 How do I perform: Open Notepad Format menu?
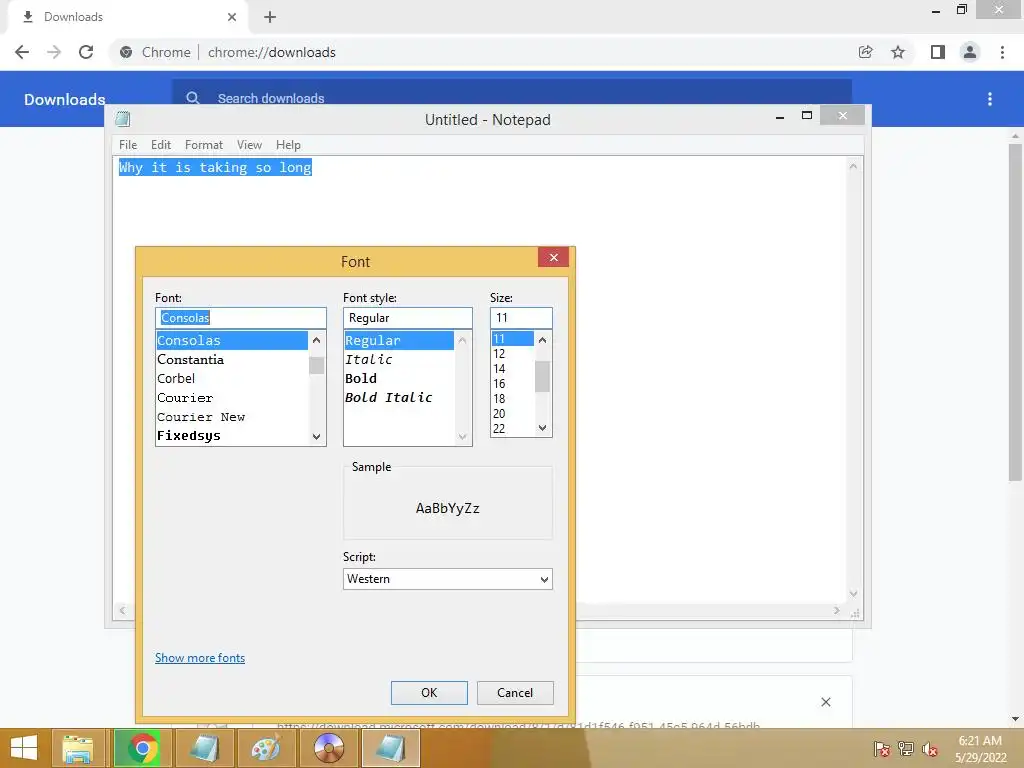[x=204, y=145]
